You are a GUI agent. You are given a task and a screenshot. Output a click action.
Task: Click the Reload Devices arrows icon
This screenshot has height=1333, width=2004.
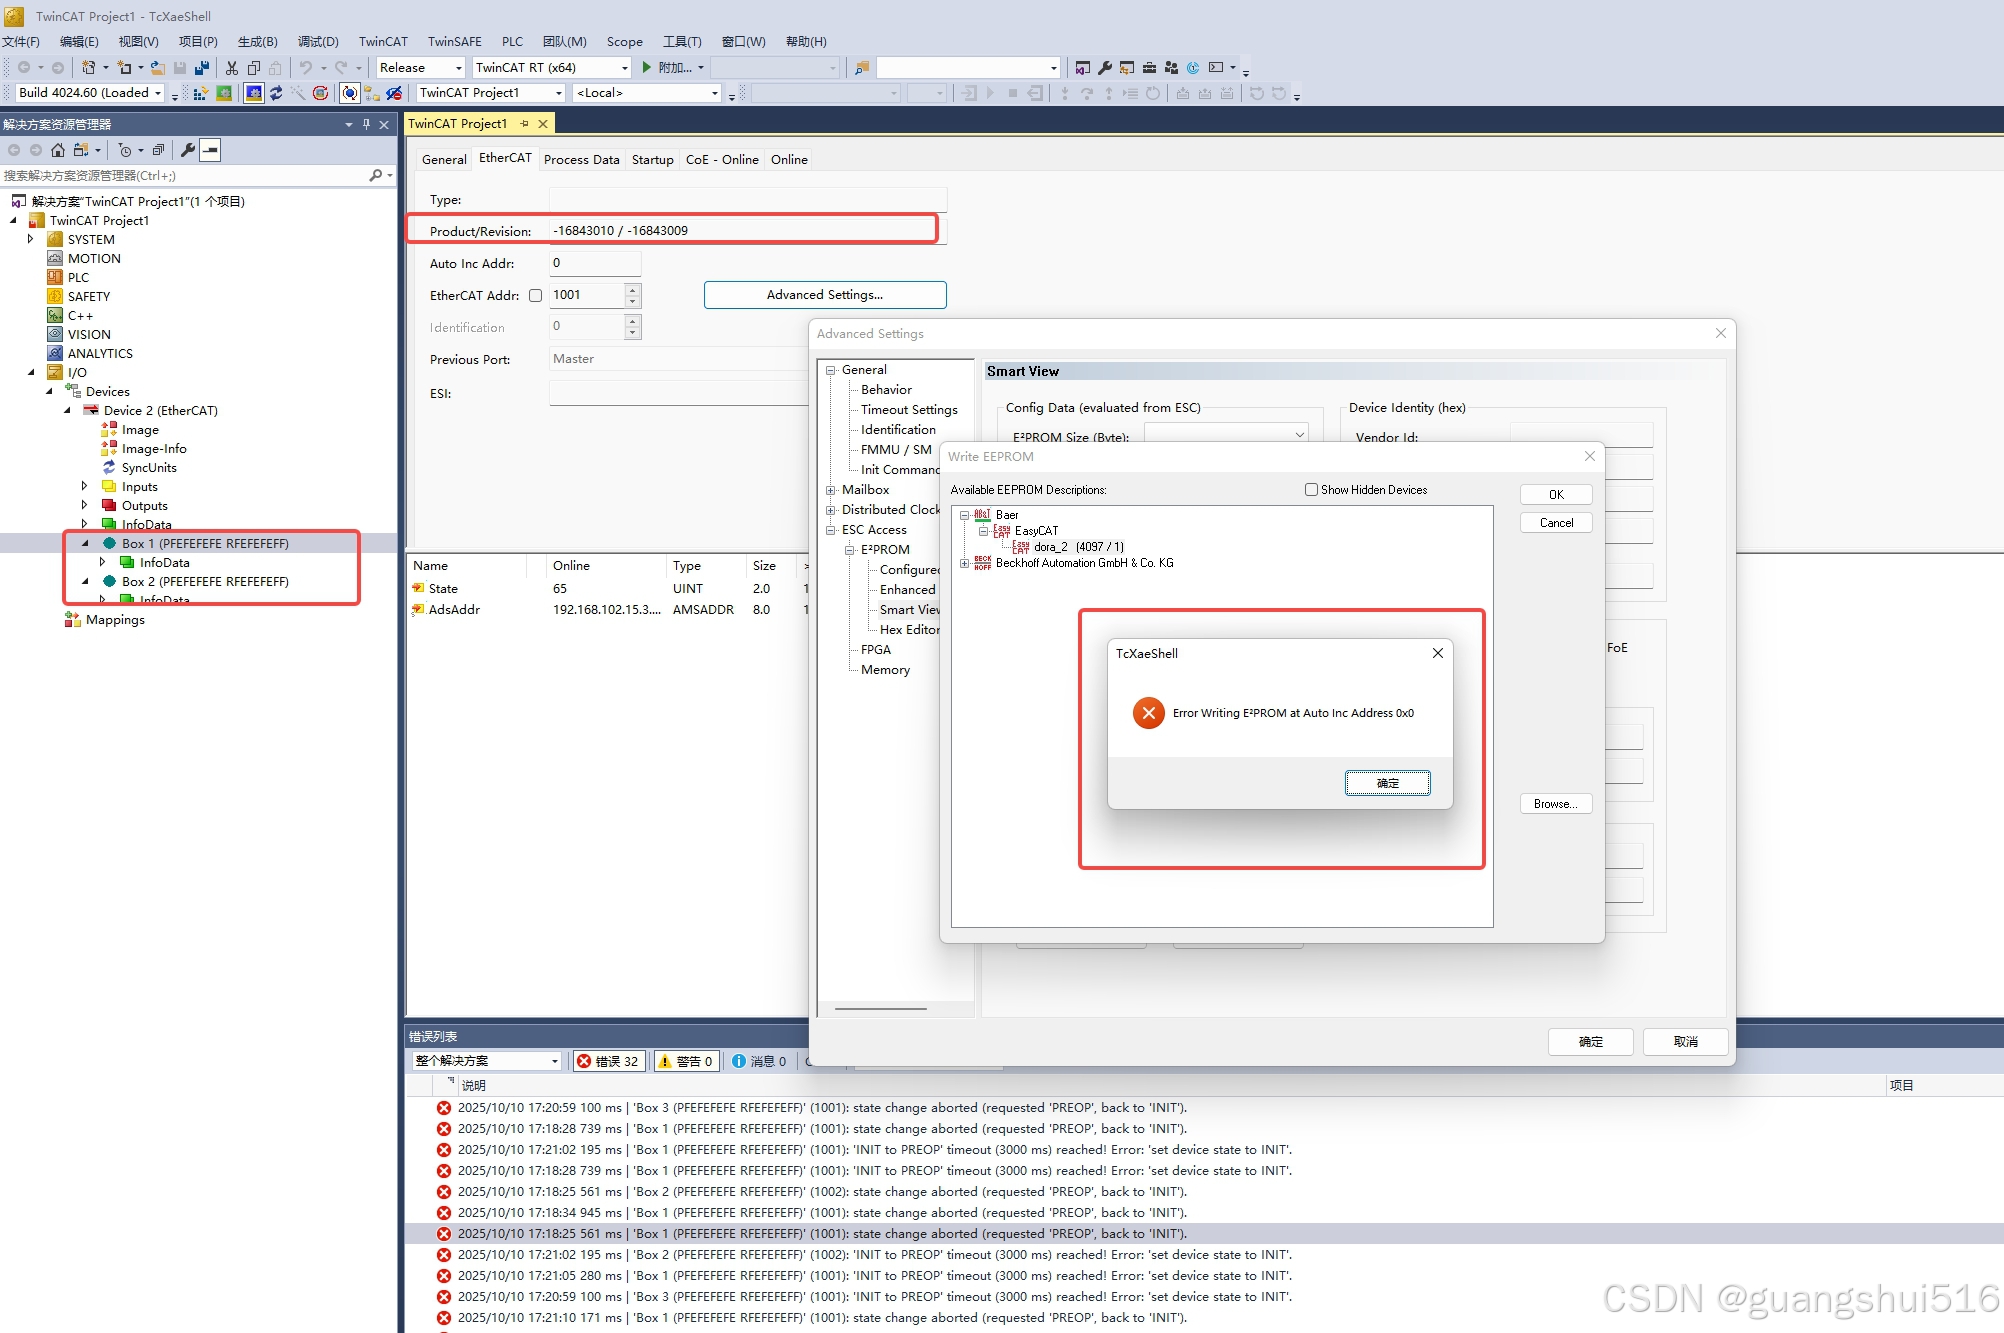[x=276, y=93]
